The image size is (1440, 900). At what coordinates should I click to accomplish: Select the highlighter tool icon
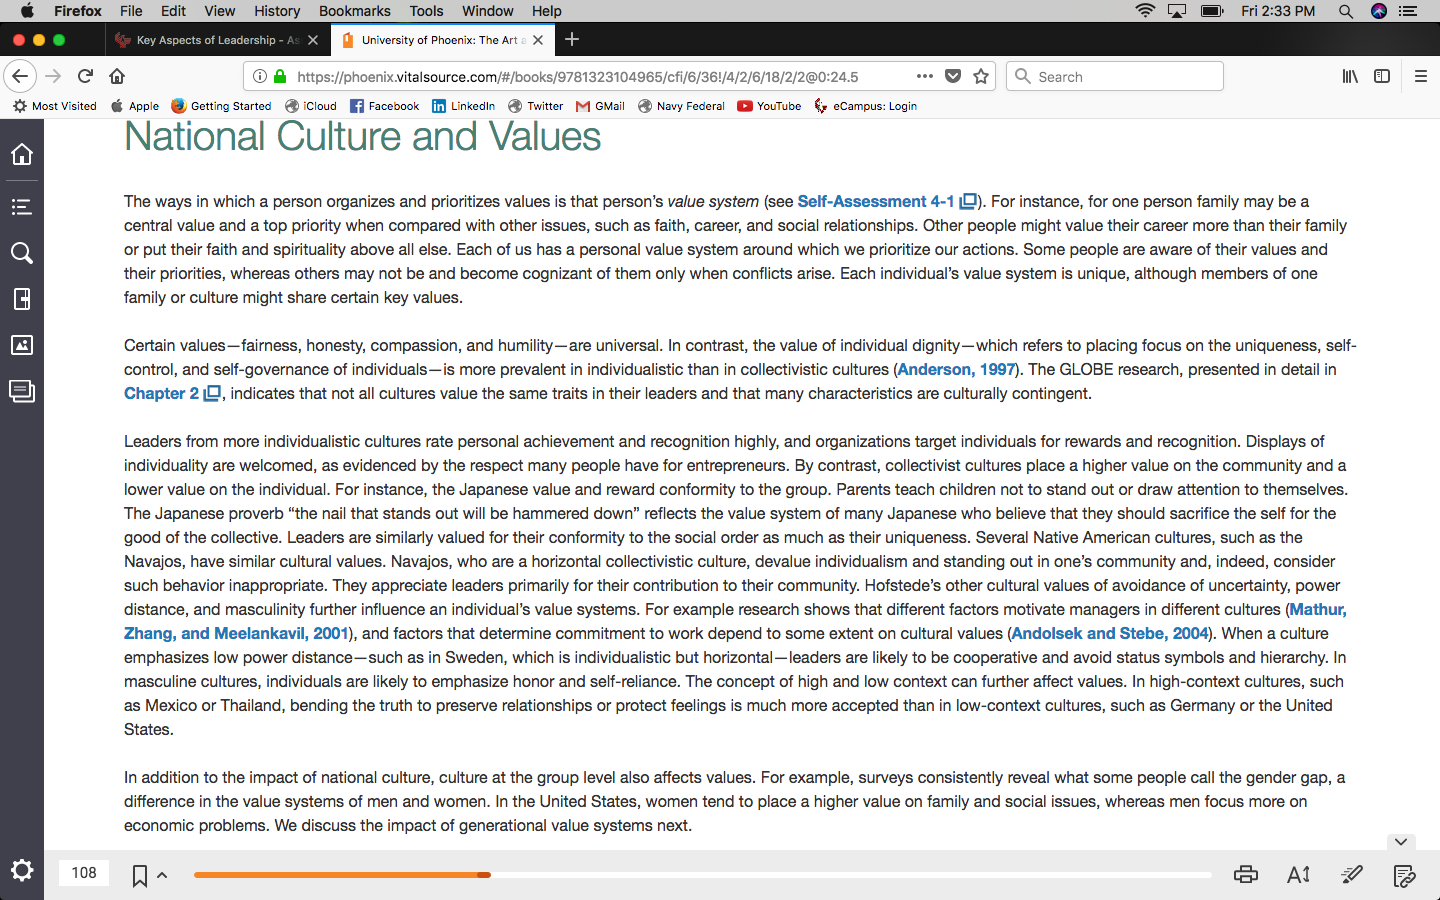[1352, 875]
